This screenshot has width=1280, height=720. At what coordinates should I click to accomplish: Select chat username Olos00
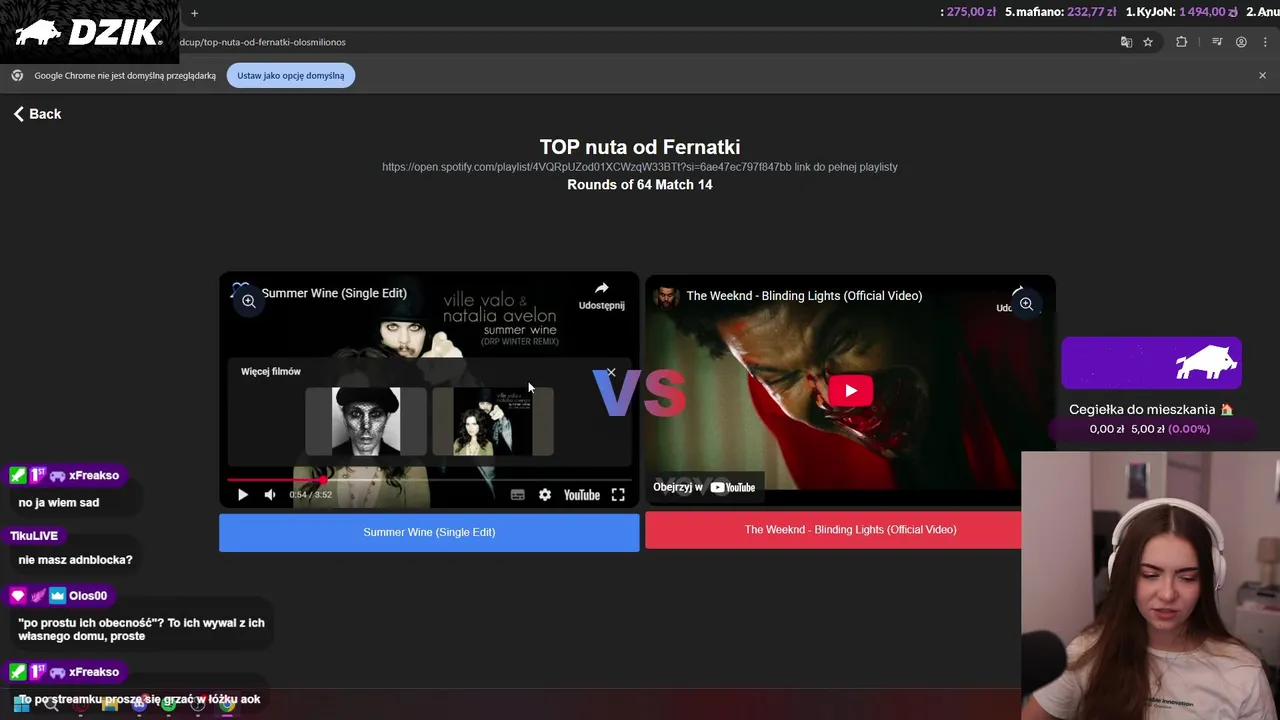click(x=88, y=596)
